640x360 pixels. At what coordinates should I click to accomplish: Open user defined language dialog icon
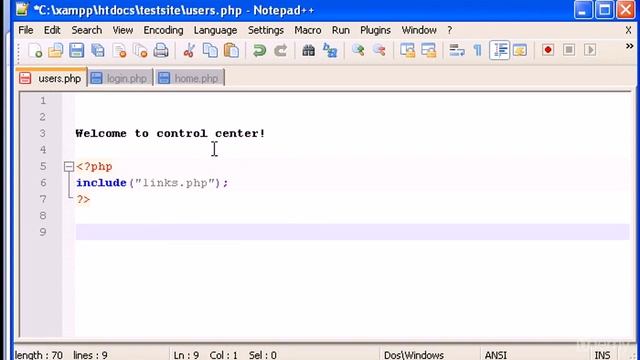(520, 51)
